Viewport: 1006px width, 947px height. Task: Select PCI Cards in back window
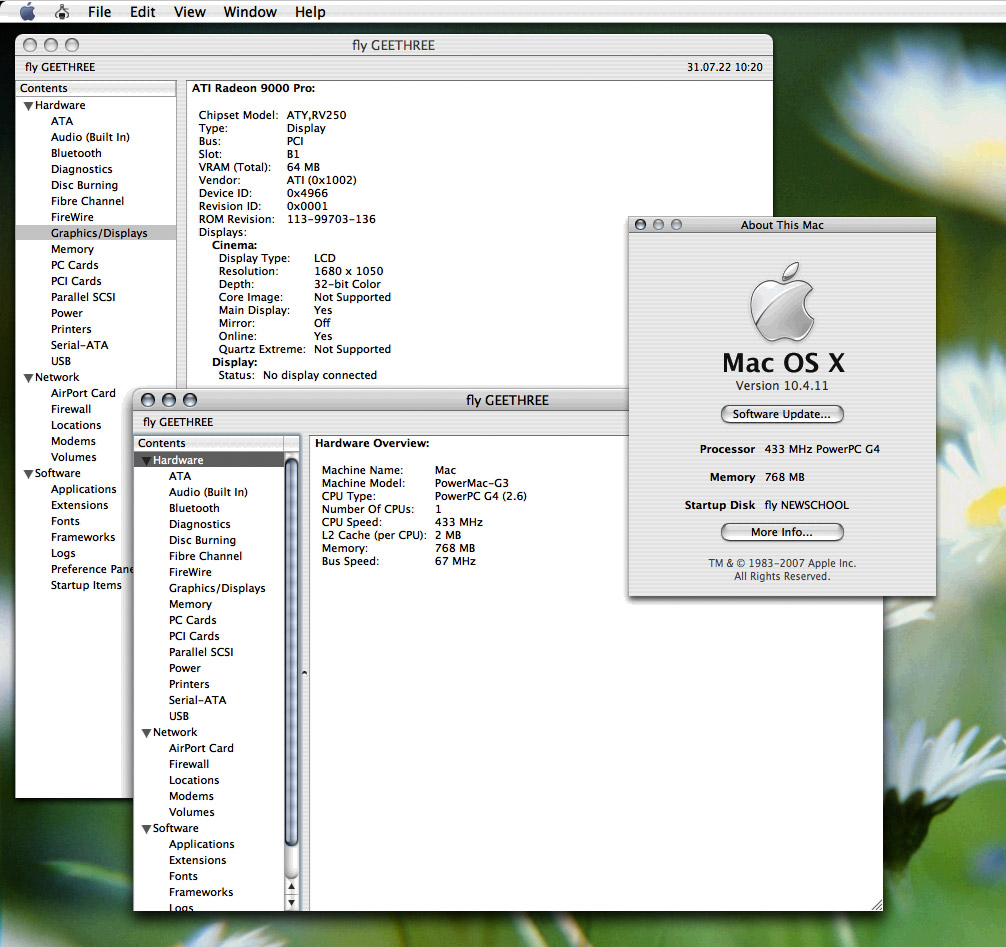pyautogui.click(x=76, y=281)
